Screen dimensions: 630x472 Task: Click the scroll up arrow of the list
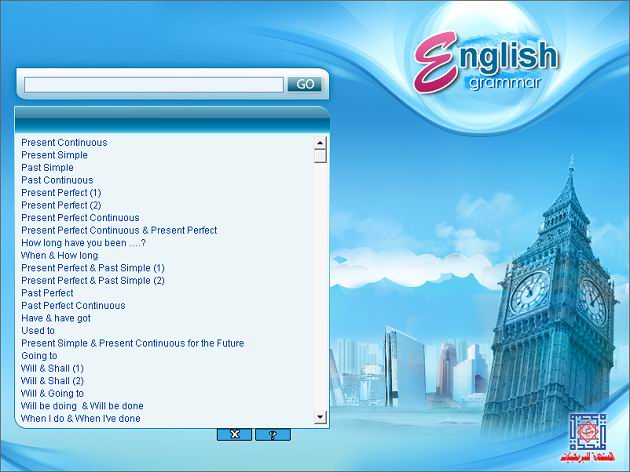(x=320, y=143)
